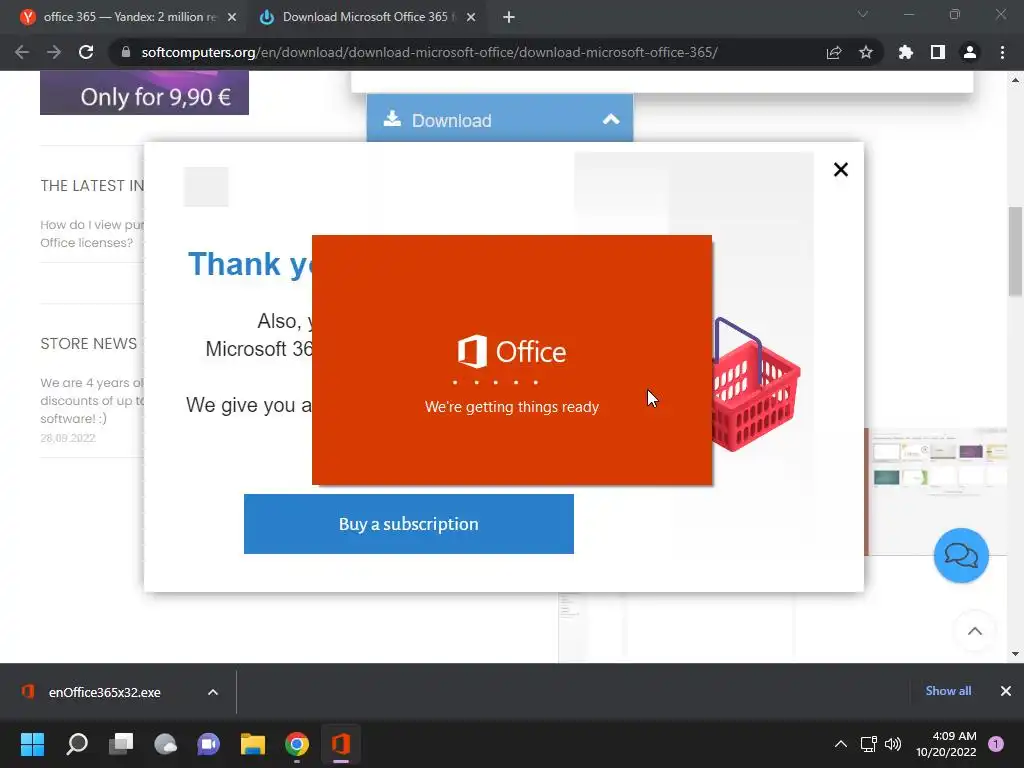Open Widgets weather icon on taskbar
1024x768 pixels.
coord(165,744)
